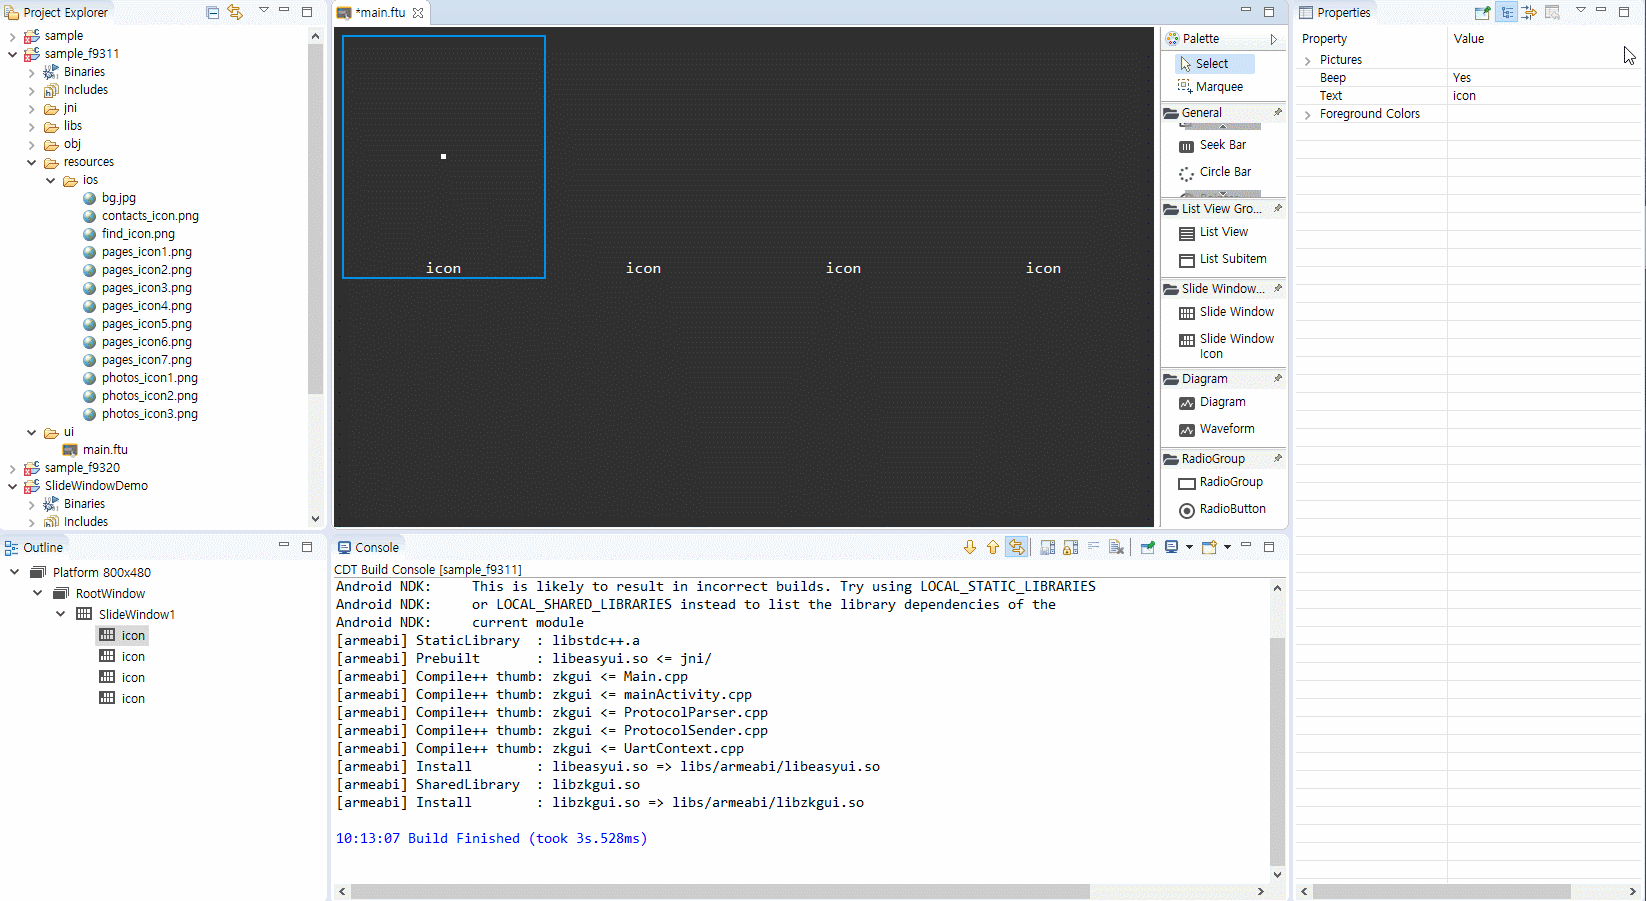Pick Slide Window Icon from palette
Screen dimensions: 1646x901
tap(1227, 346)
